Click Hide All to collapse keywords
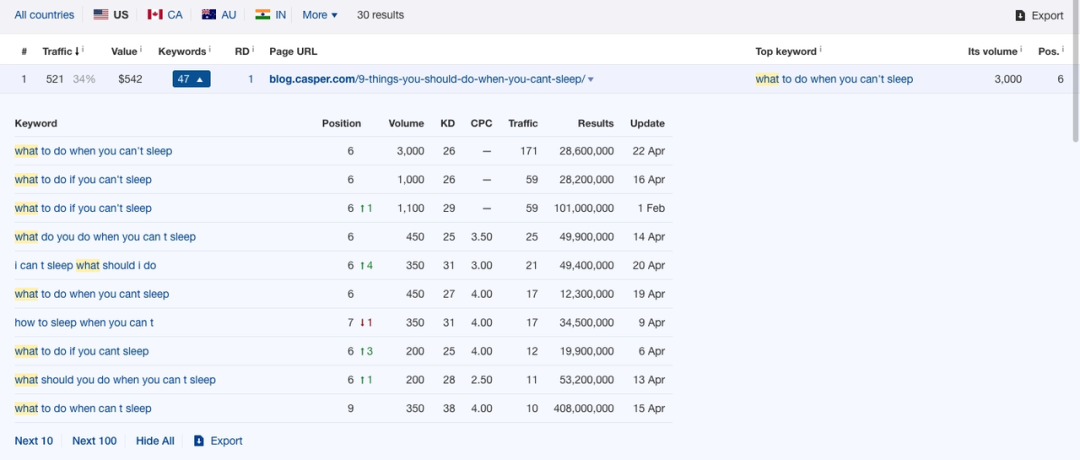 (155, 441)
